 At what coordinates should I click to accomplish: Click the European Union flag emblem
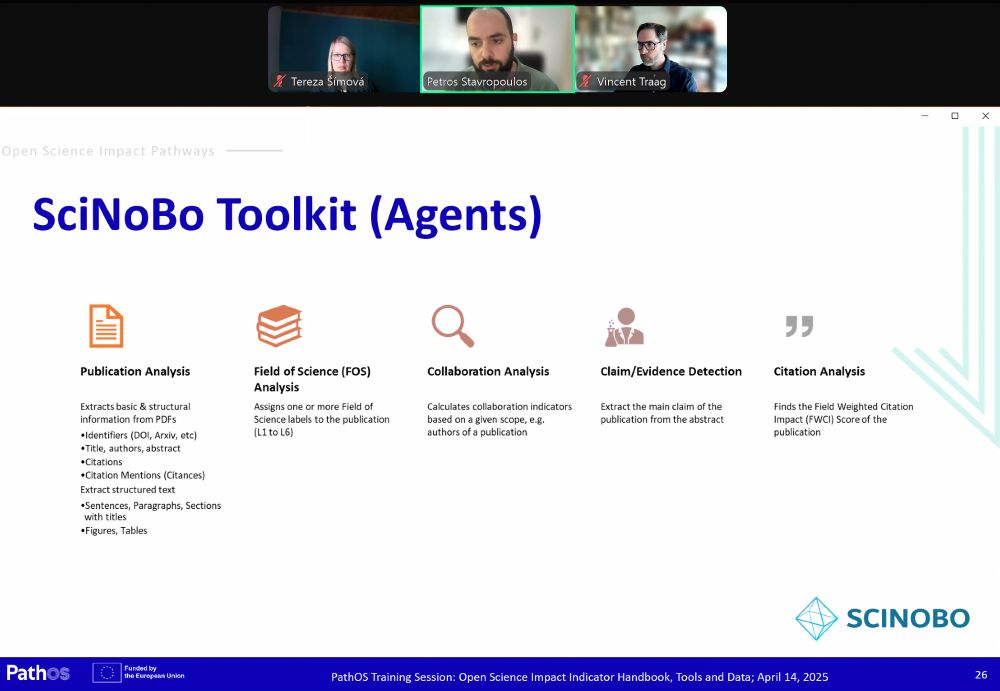tap(107, 672)
